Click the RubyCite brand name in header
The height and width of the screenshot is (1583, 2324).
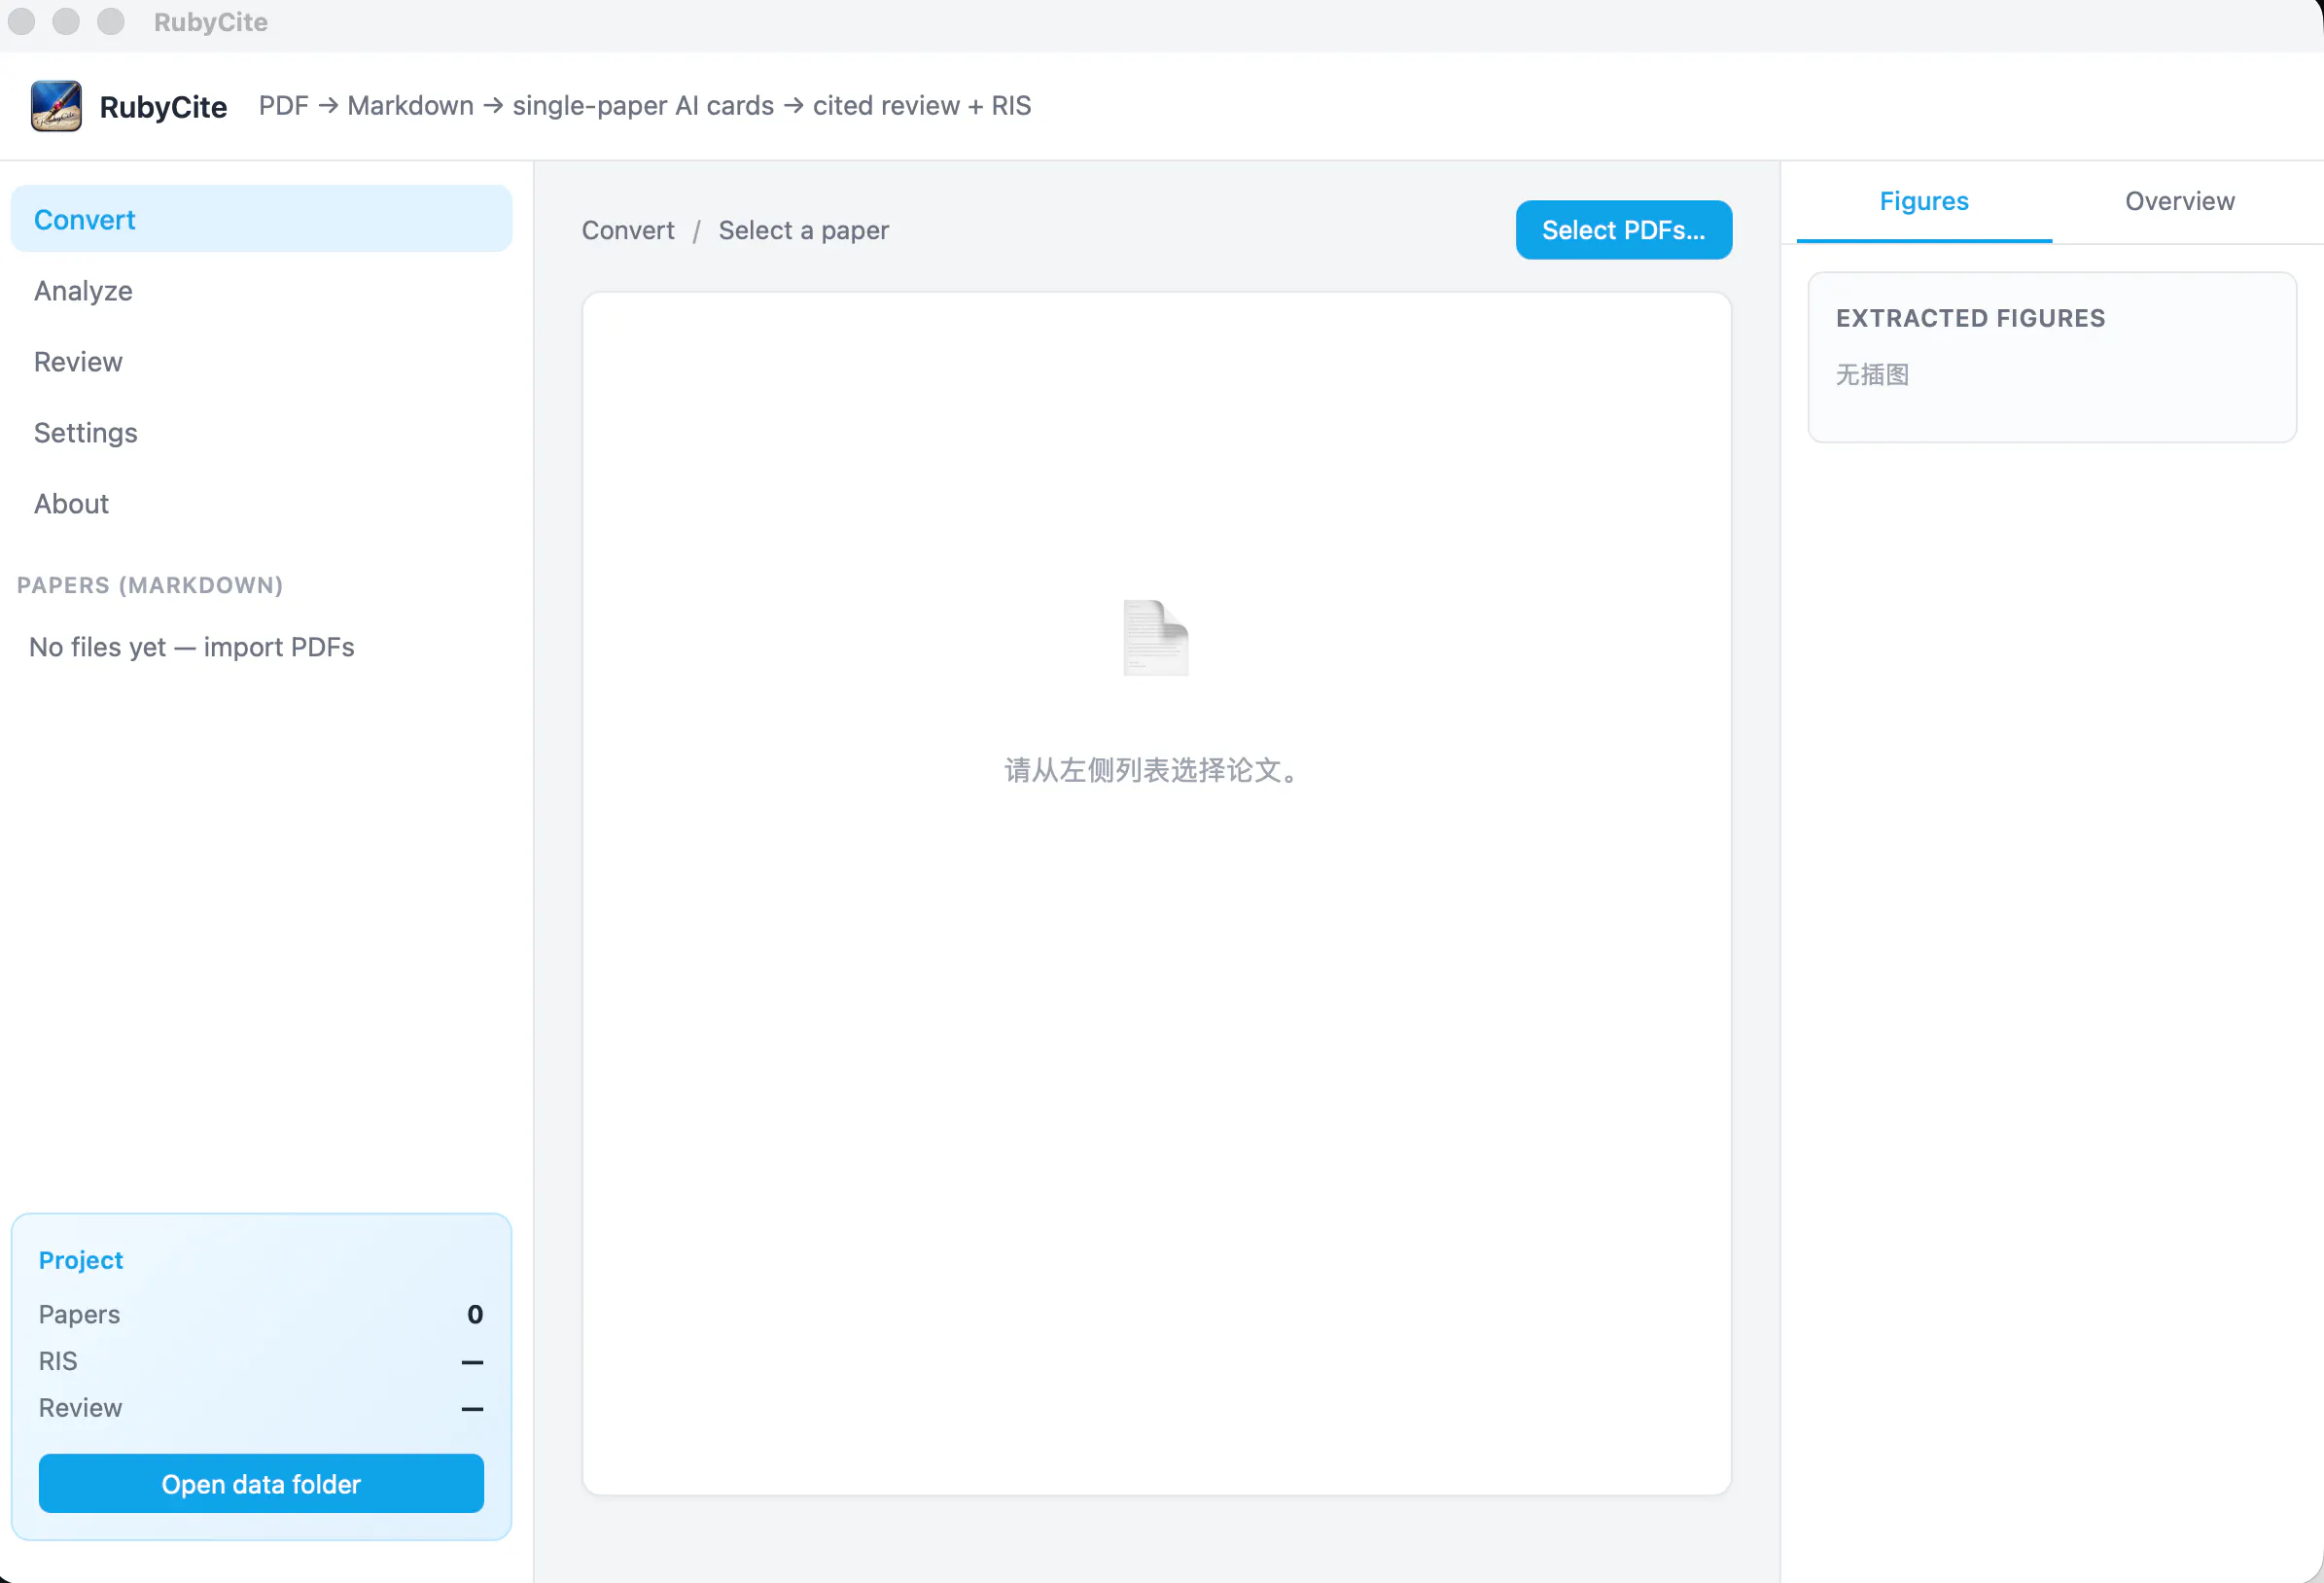pyautogui.click(x=163, y=107)
